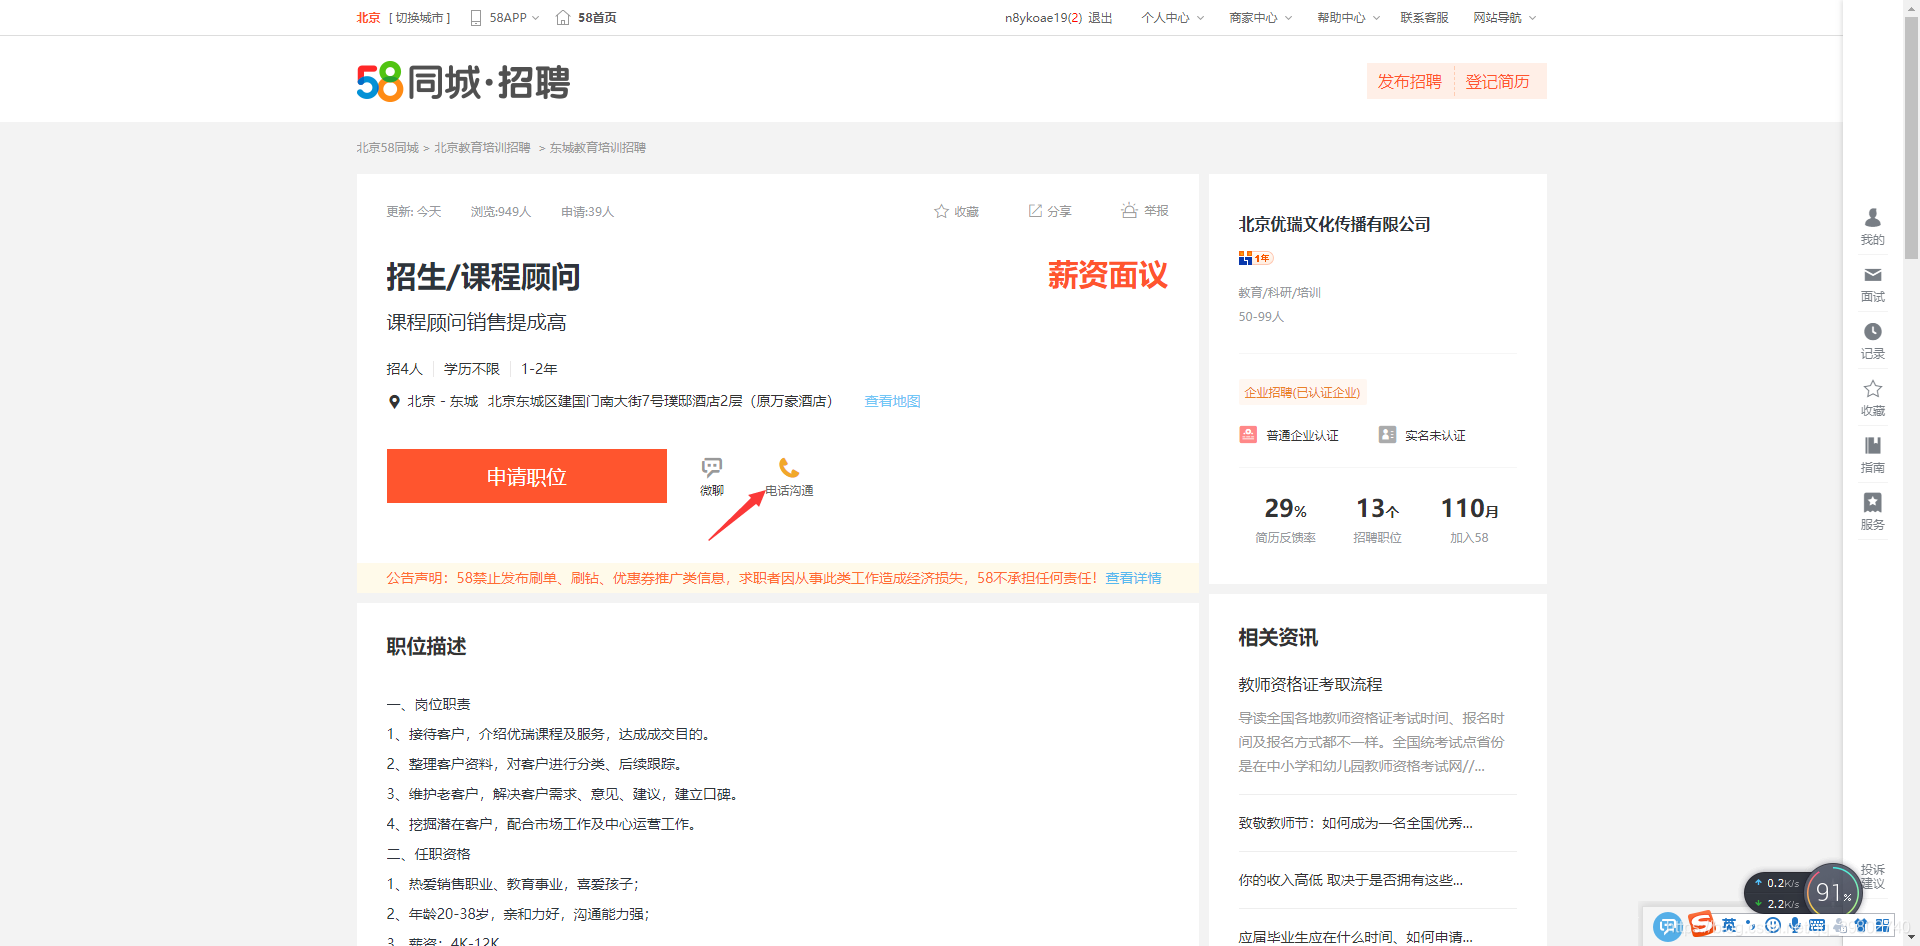Image resolution: width=1920 pixels, height=946 pixels.
Task: Open 微聊 chat icon beside apply button
Action: point(712,467)
